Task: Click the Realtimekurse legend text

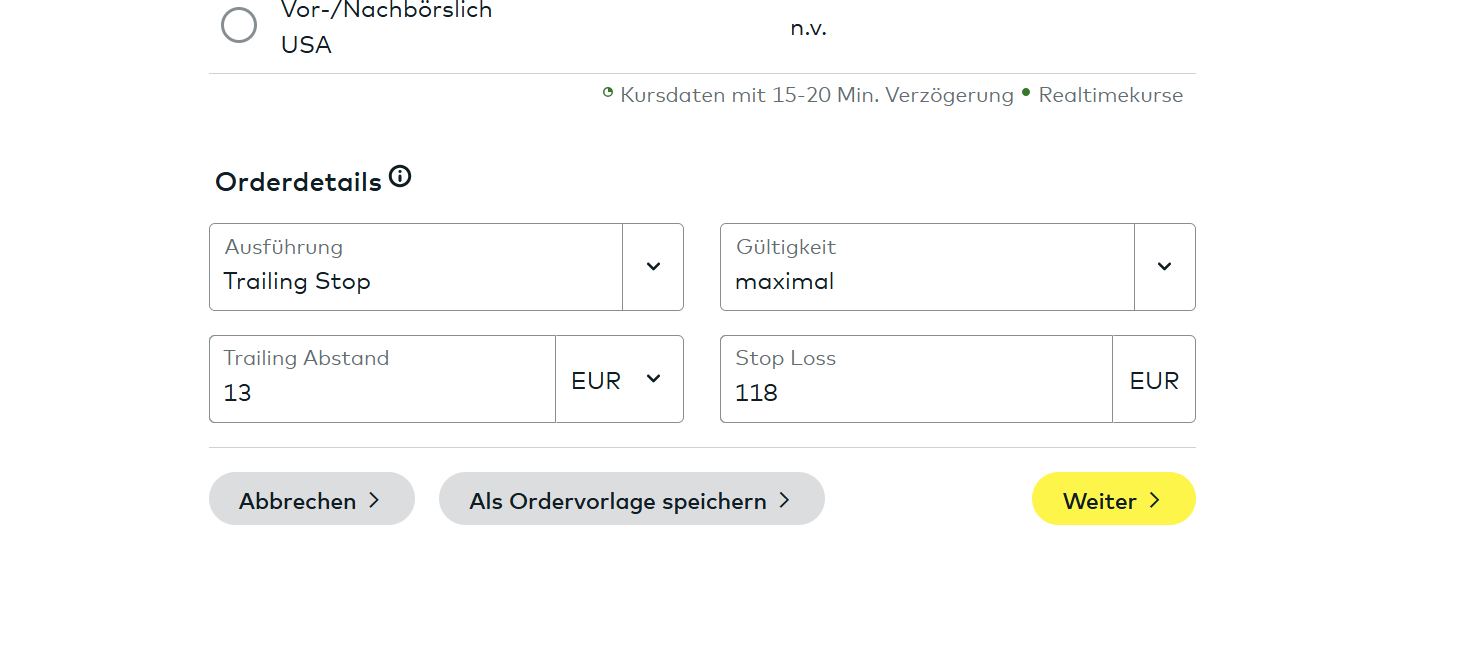Action: pos(1110,96)
